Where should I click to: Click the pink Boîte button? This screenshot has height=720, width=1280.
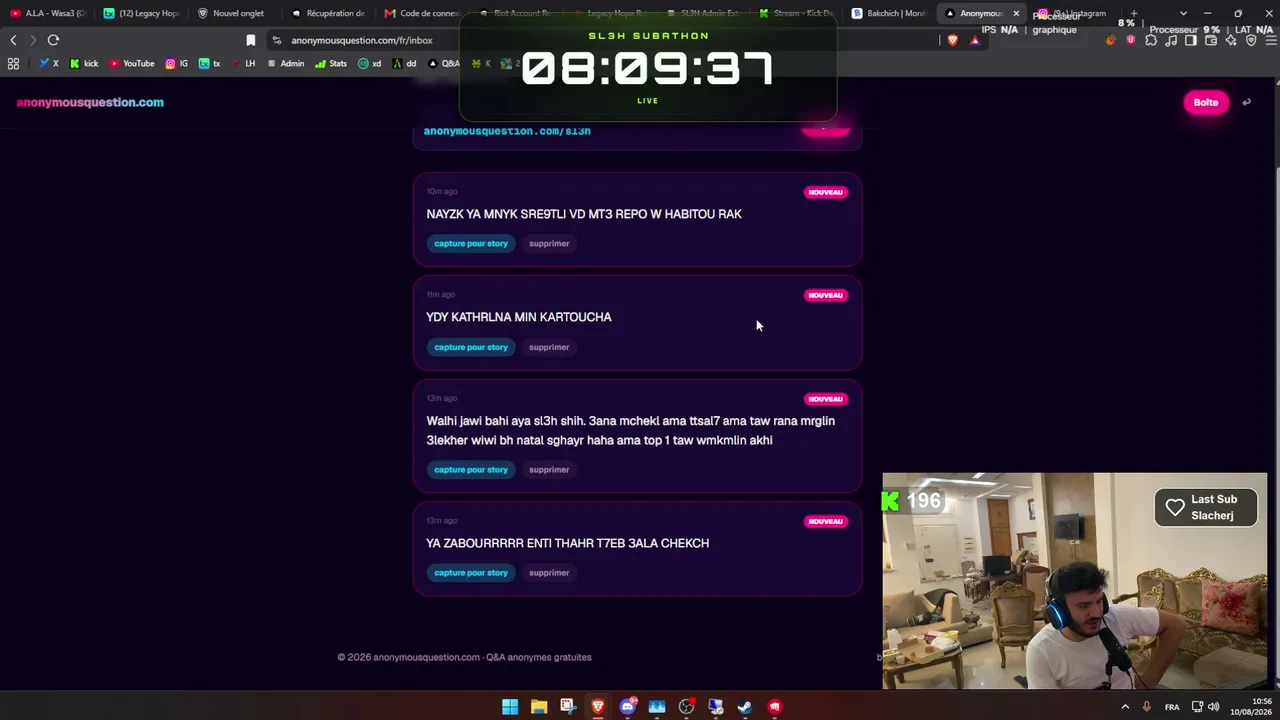click(x=1206, y=102)
